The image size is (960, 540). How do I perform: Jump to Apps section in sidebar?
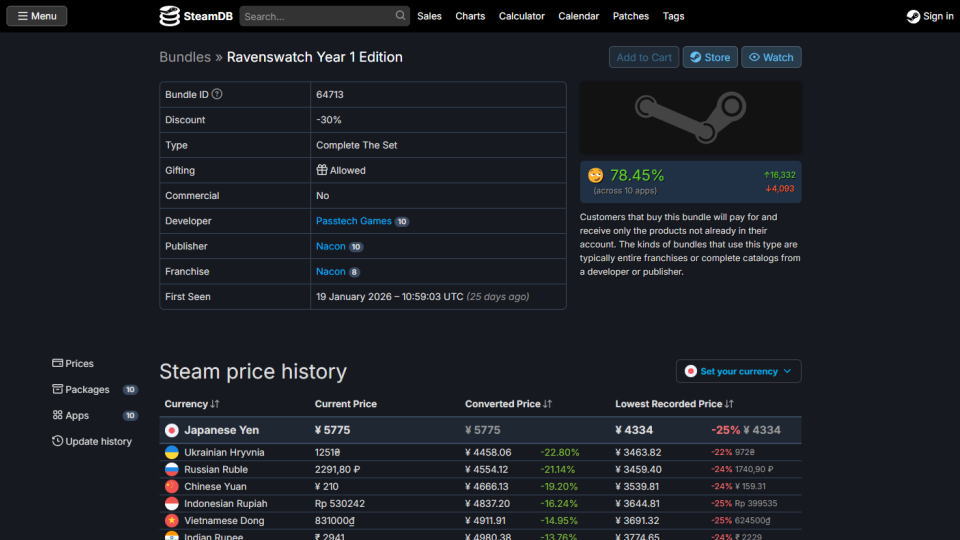[x=70, y=415]
